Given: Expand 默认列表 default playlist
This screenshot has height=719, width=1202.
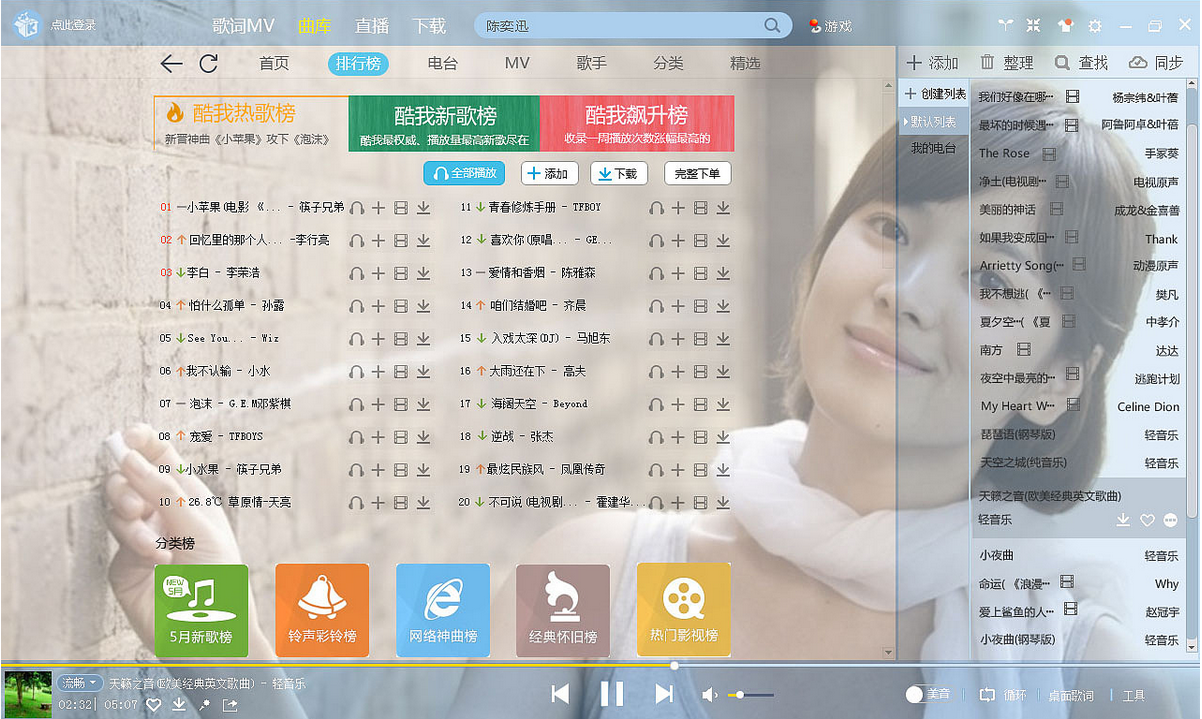Looking at the screenshot, I should point(934,122).
